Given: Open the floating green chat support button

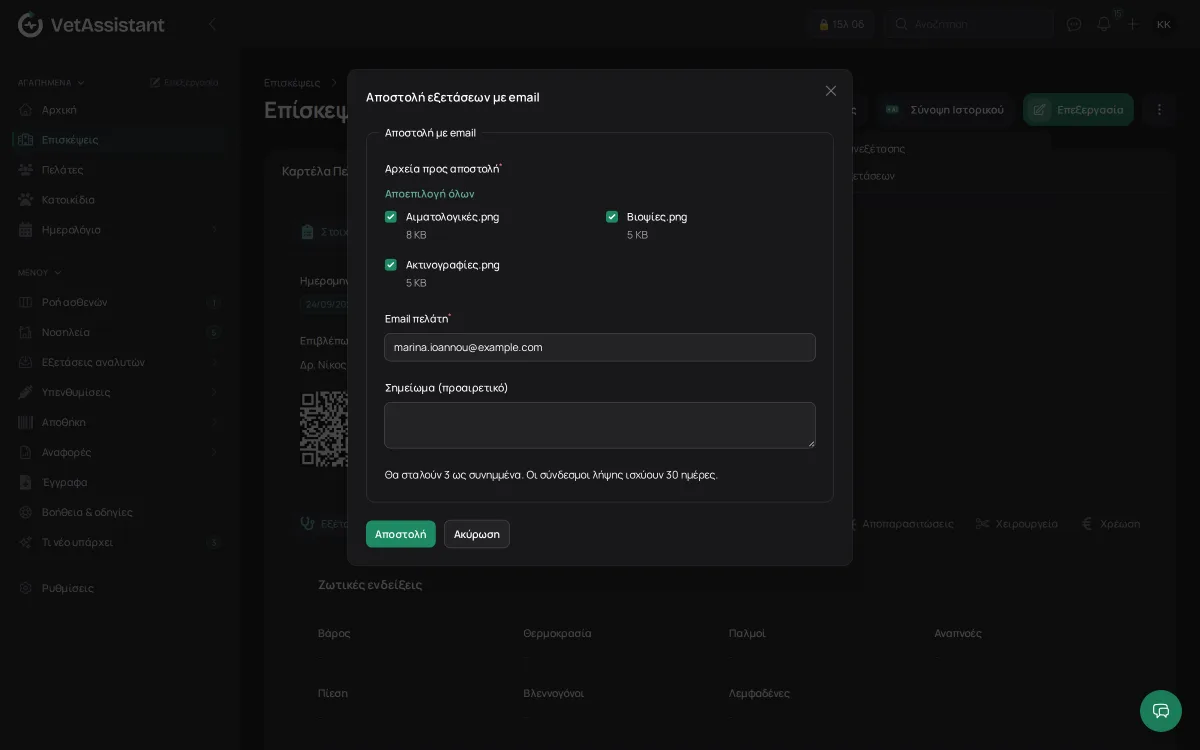Looking at the screenshot, I should (x=1161, y=711).
